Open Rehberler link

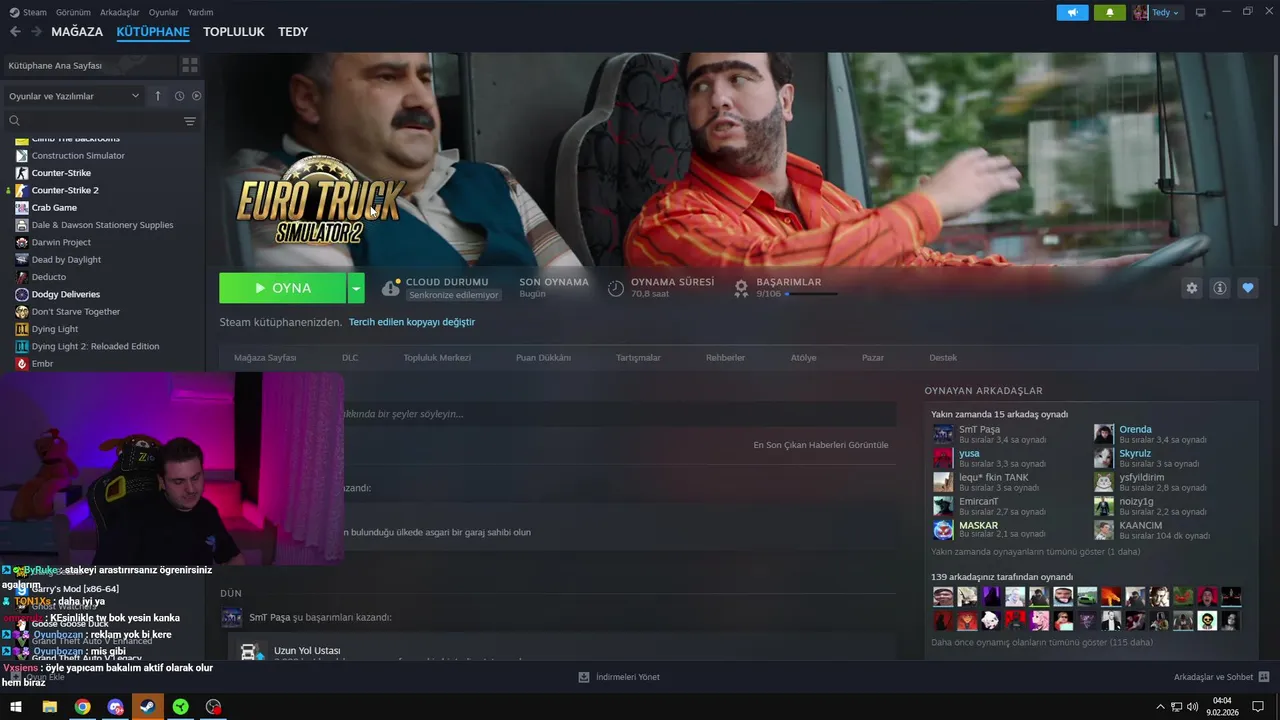pyautogui.click(x=725, y=358)
